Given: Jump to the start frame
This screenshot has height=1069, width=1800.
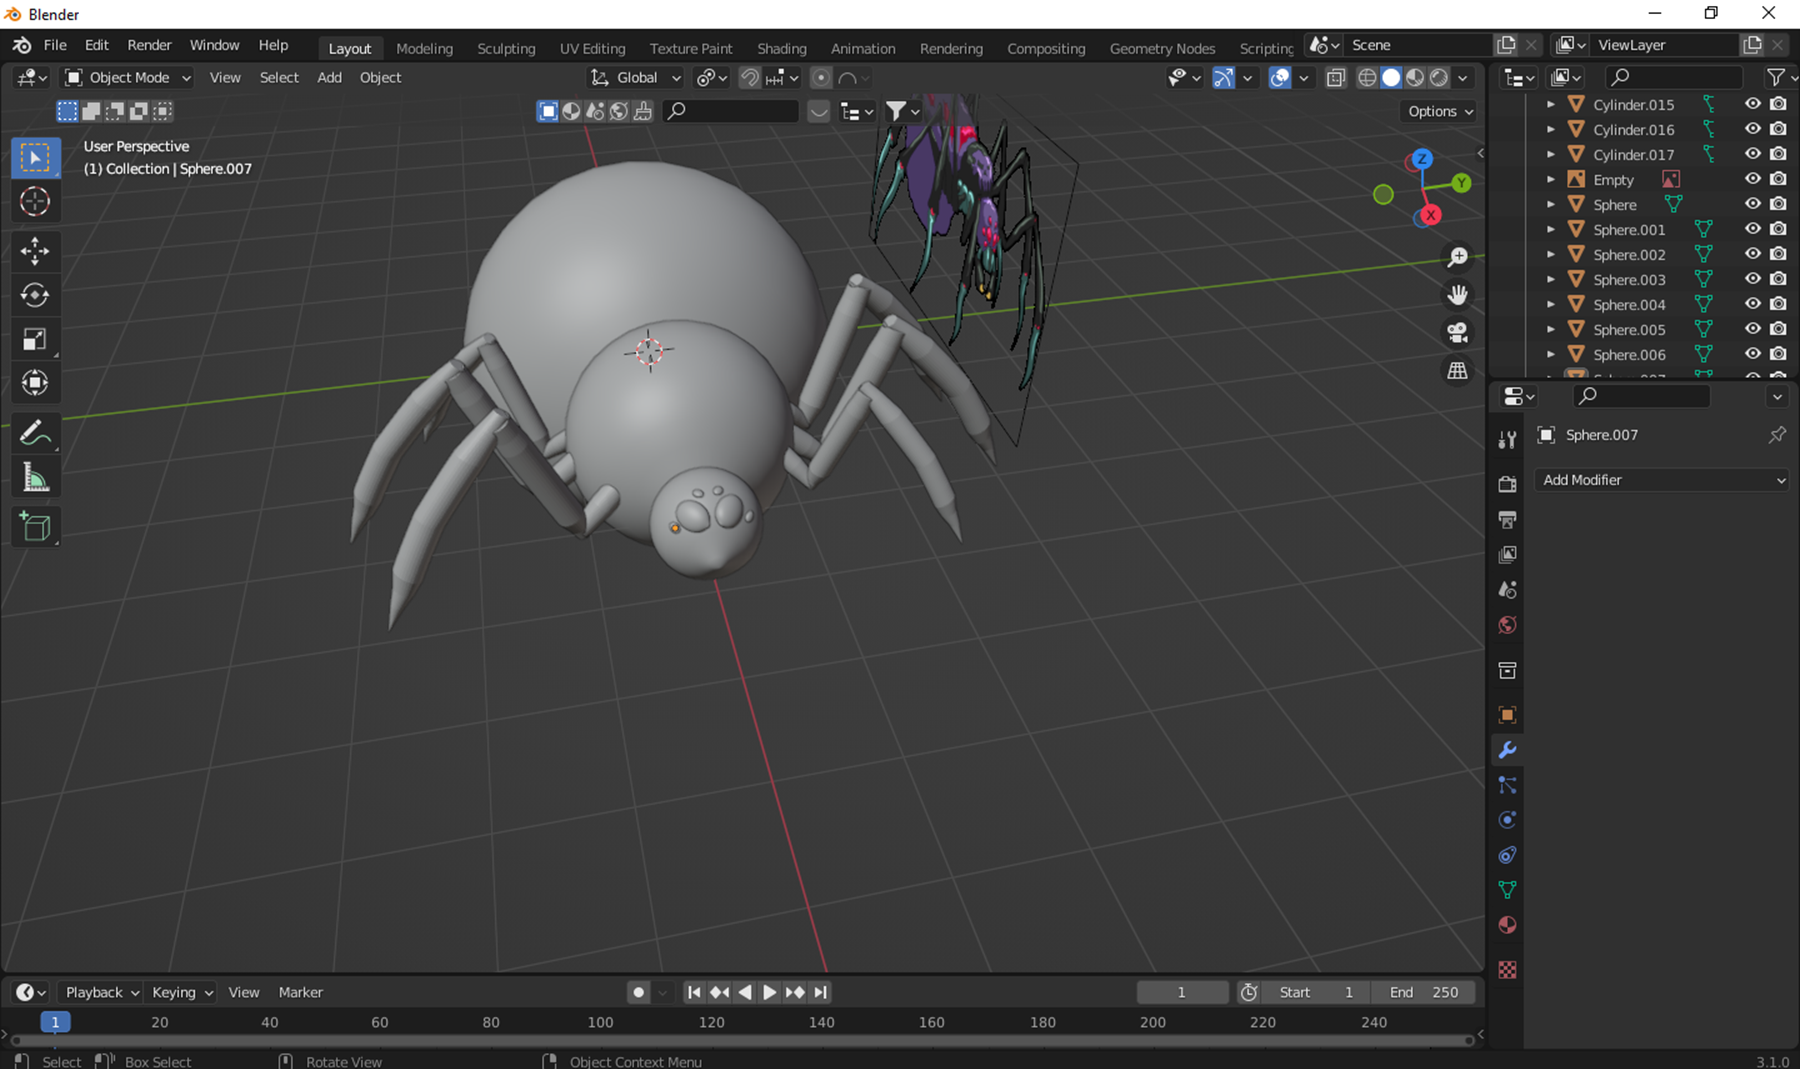Looking at the screenshot, I should 694,992.
